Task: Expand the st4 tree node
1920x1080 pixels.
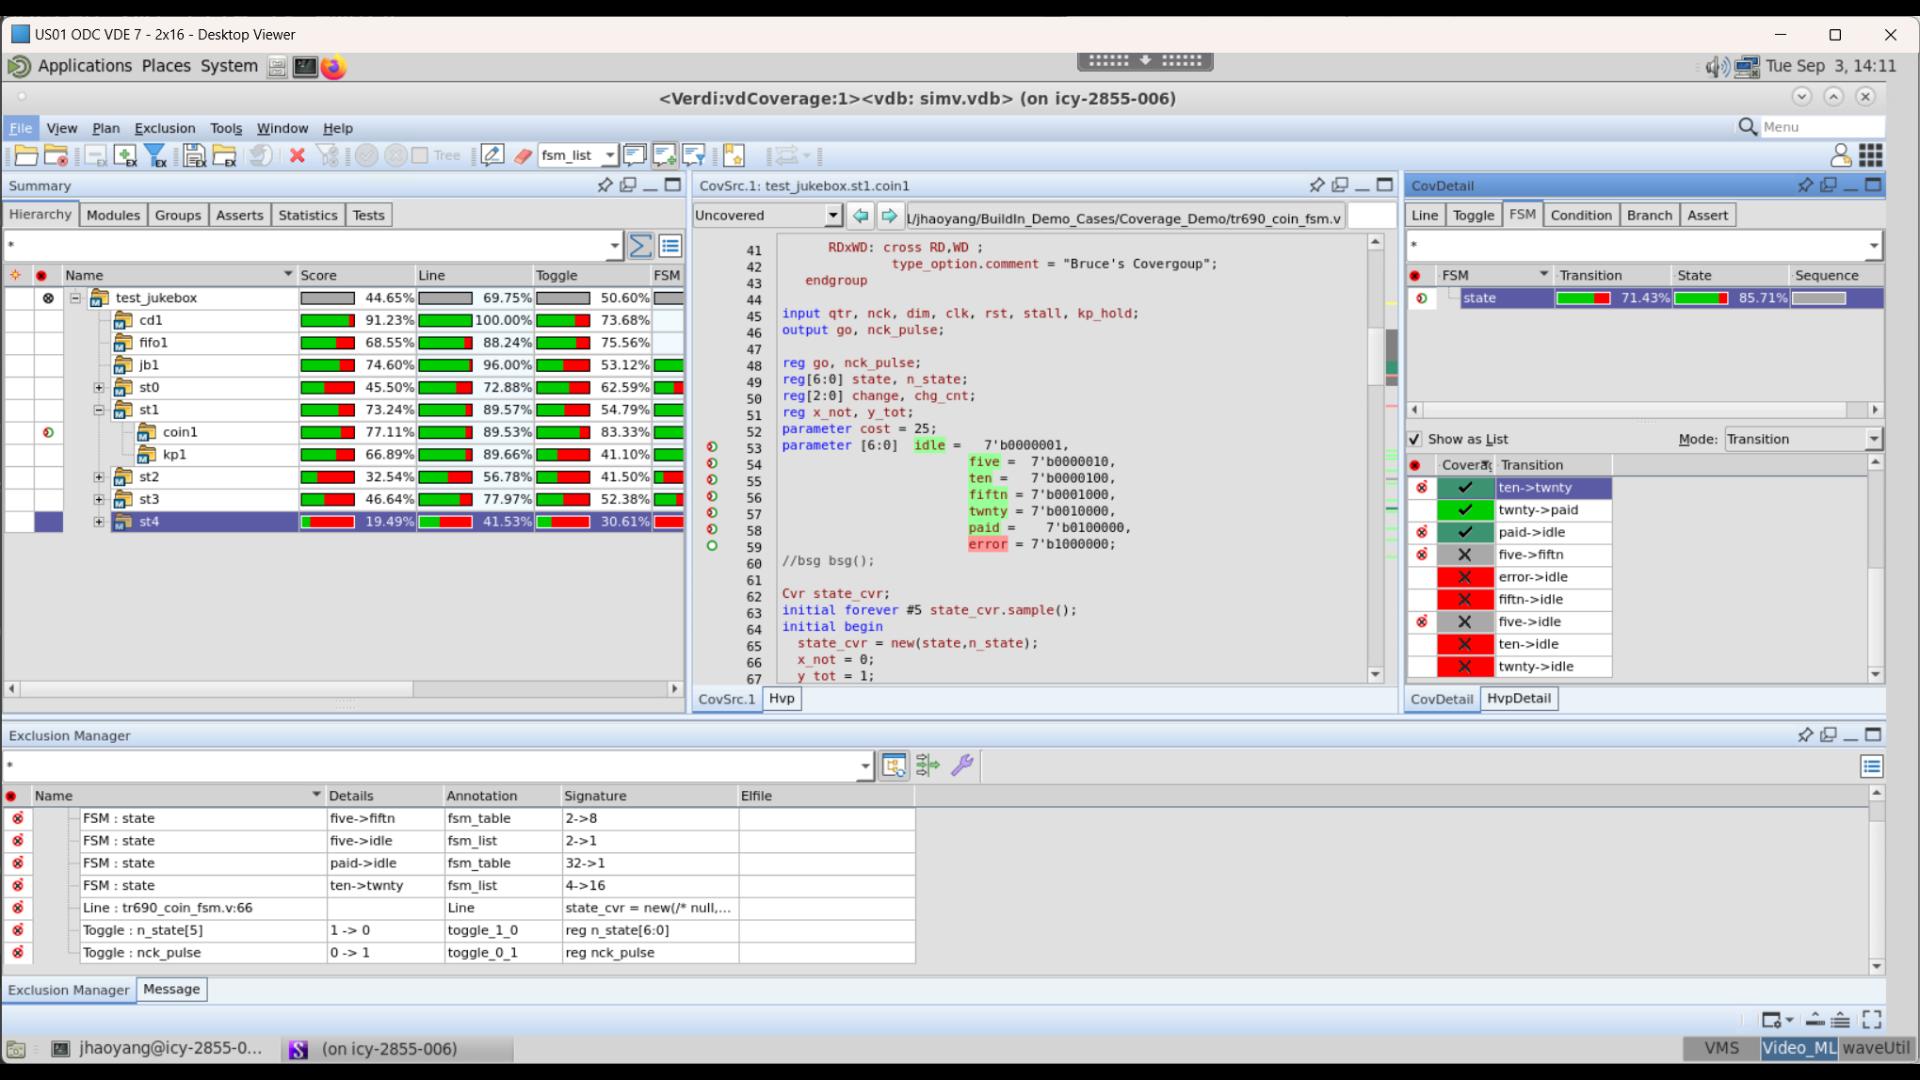Action: coord(99,522)
